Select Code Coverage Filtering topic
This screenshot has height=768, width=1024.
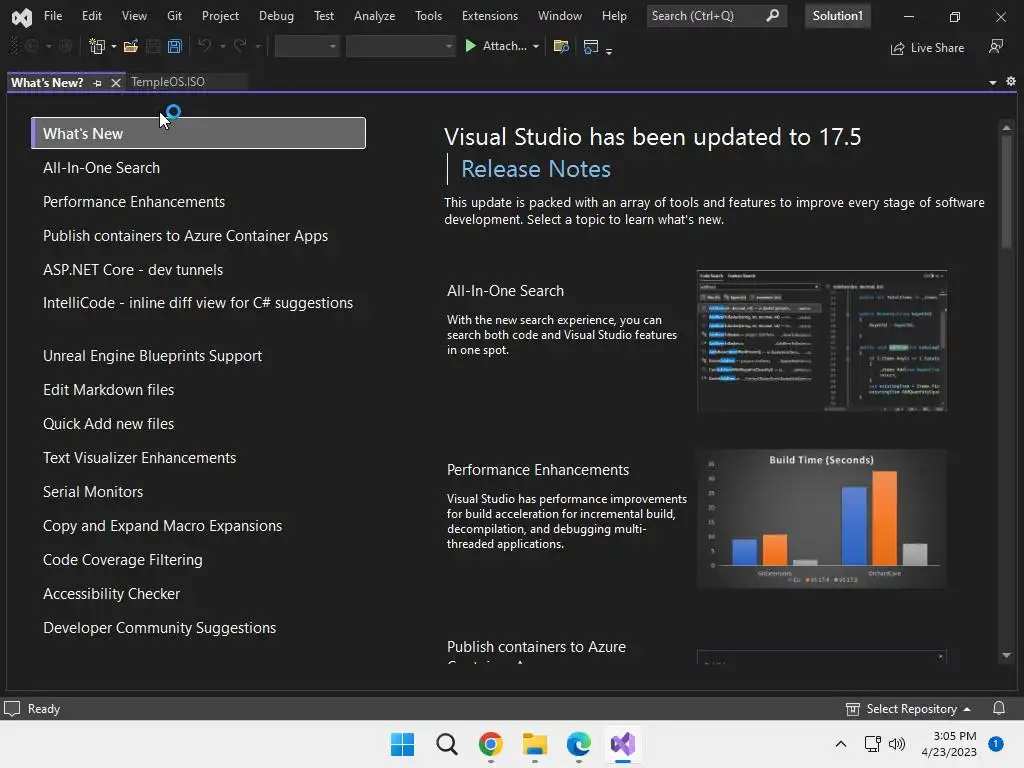pos(123,560)
